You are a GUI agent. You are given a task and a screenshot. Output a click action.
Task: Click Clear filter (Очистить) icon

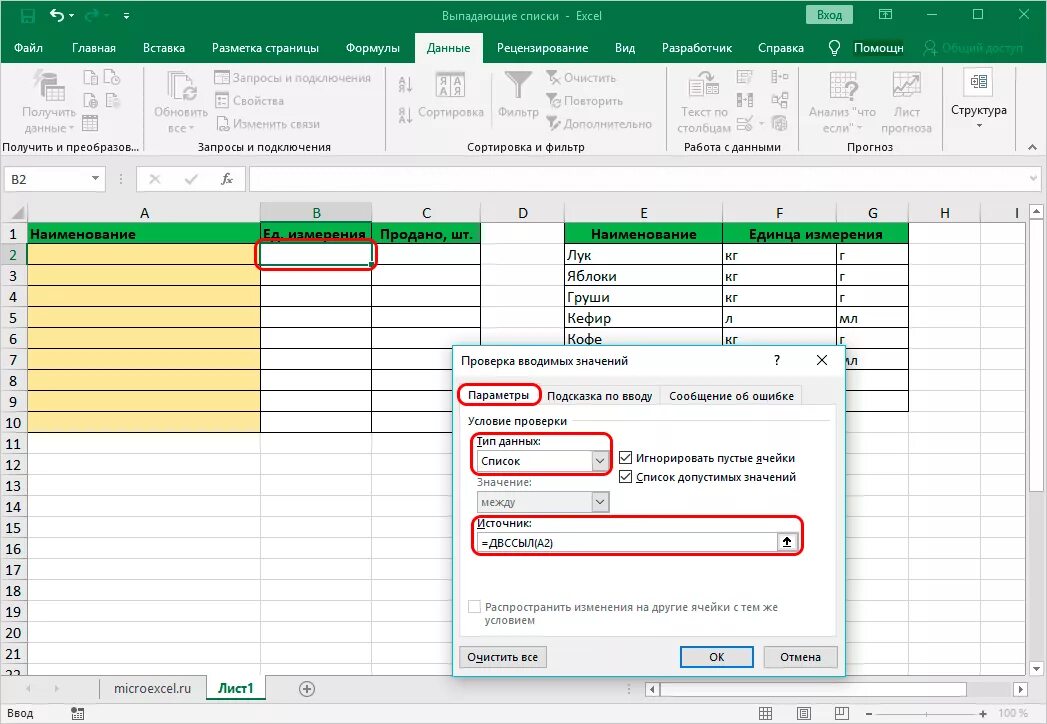pos(553,78)
